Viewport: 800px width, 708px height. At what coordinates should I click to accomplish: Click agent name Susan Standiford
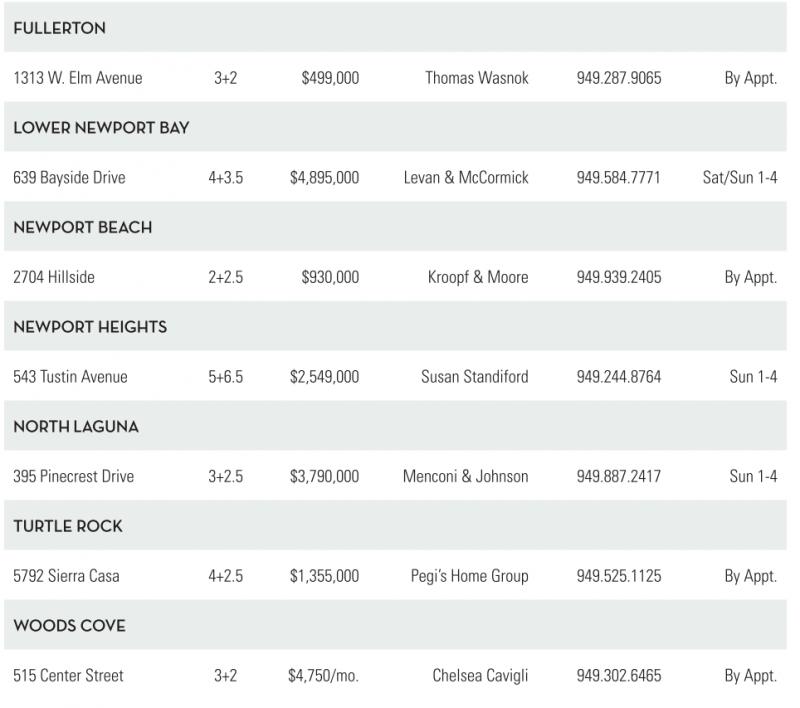[474, 377]
